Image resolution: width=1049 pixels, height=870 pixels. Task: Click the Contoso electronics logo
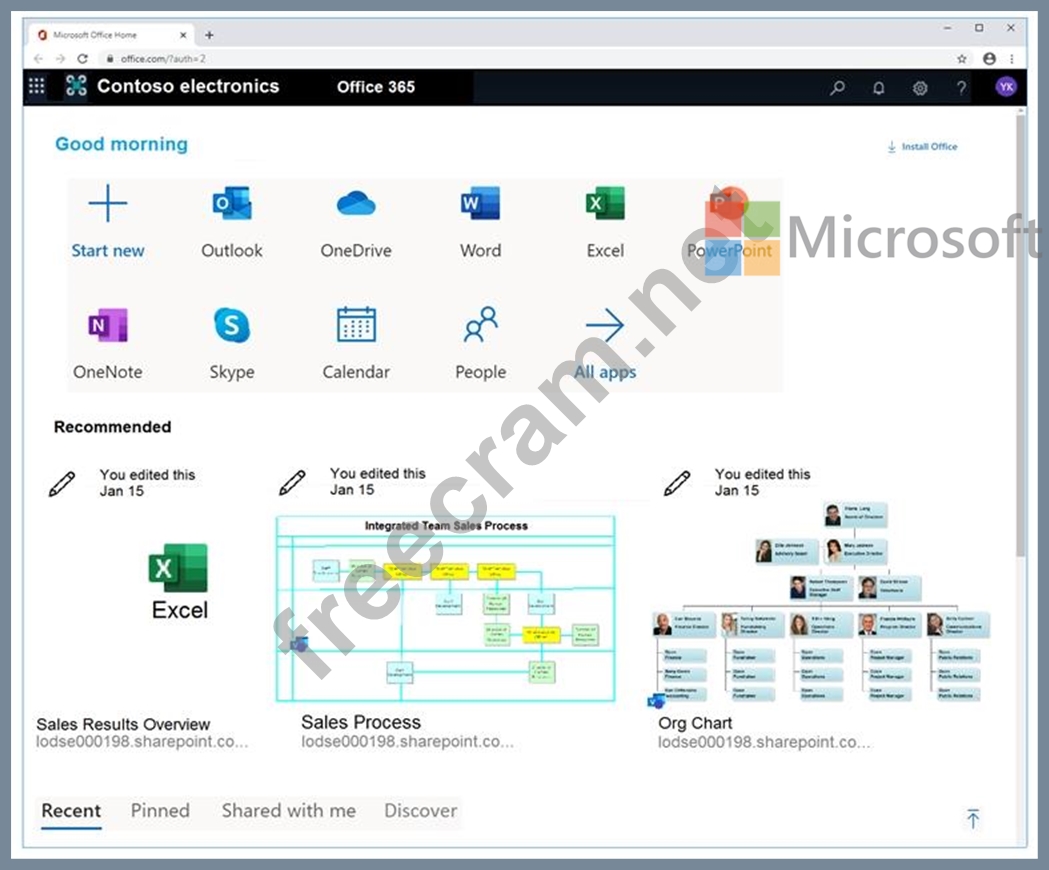76,86
